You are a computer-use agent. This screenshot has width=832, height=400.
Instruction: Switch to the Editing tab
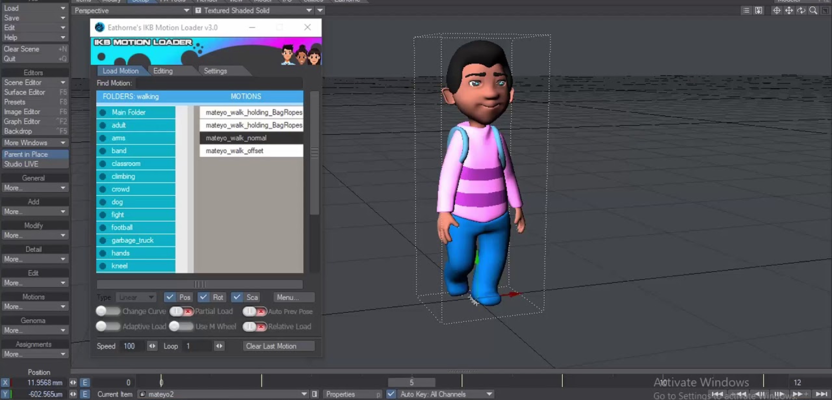(x=163, y=71)
